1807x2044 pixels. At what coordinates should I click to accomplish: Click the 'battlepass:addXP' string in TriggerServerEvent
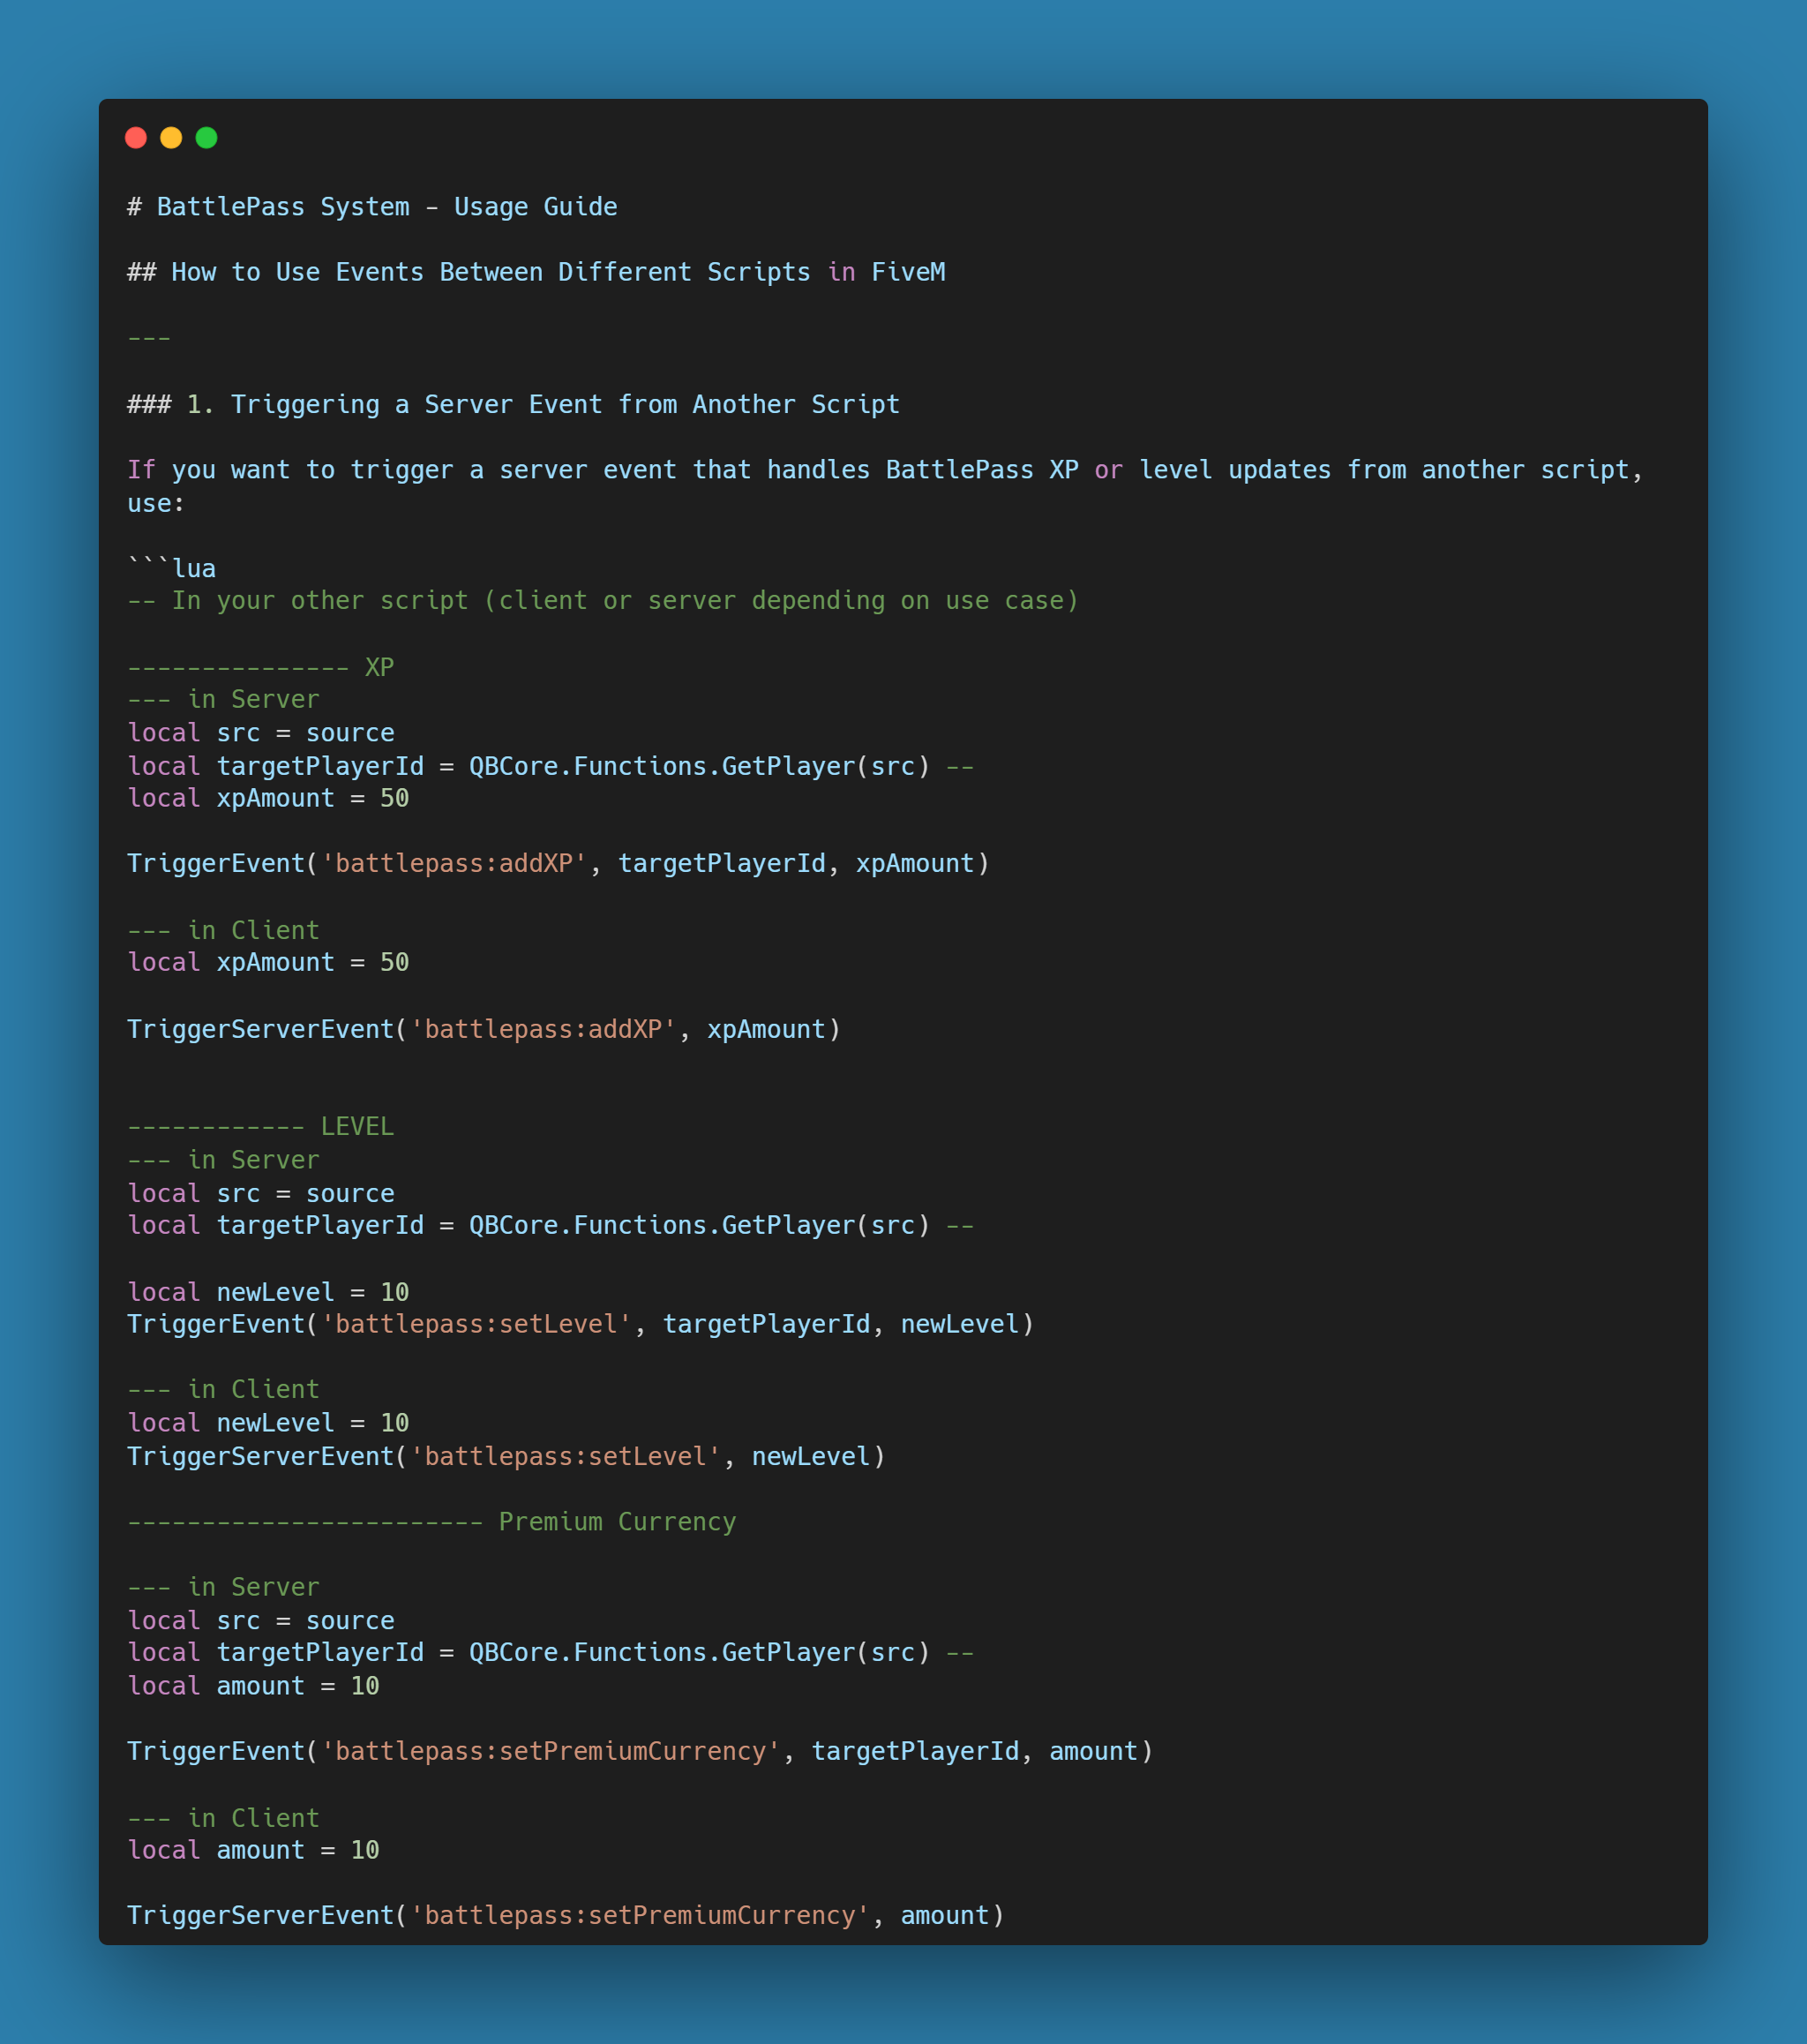[543, 1029]
